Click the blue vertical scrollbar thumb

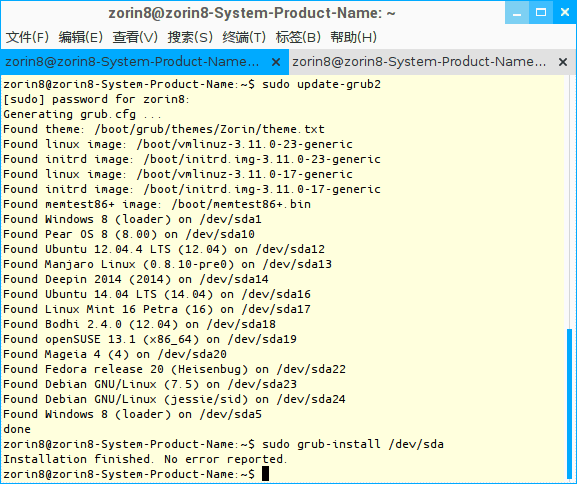(570, 404)
